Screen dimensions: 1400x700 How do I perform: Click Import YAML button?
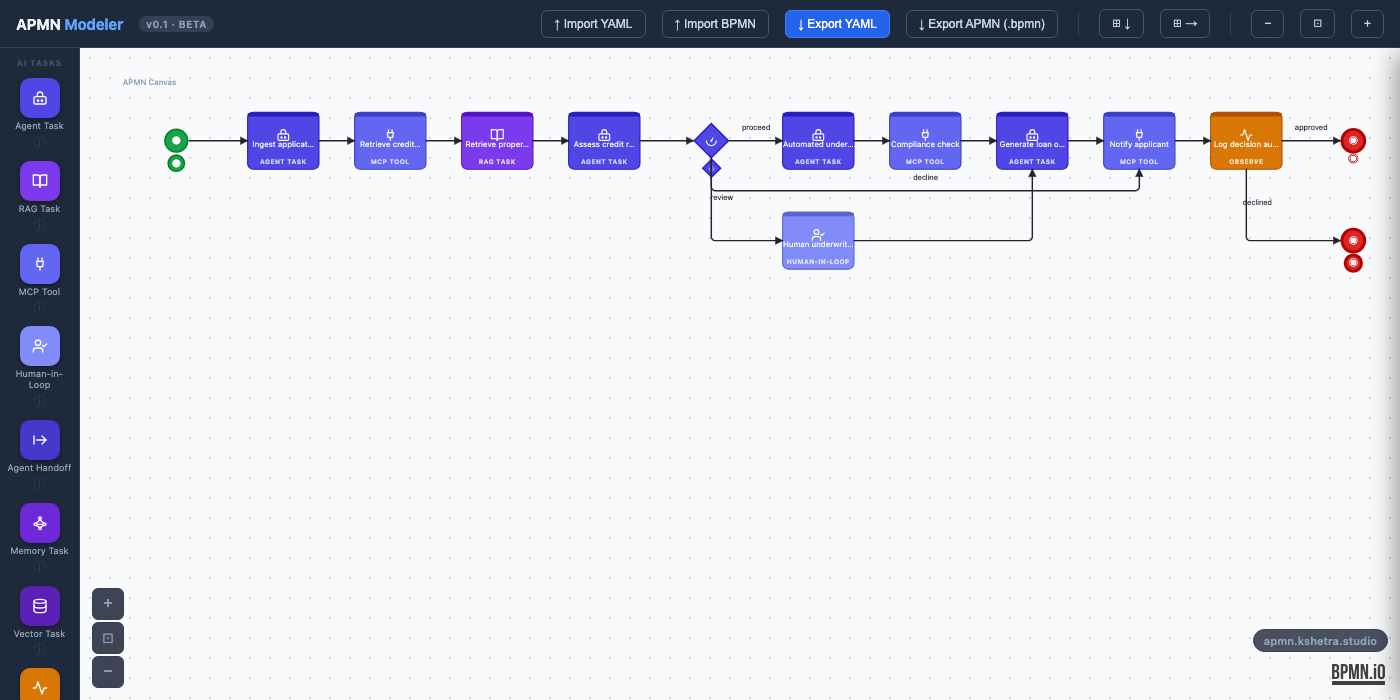593,24
